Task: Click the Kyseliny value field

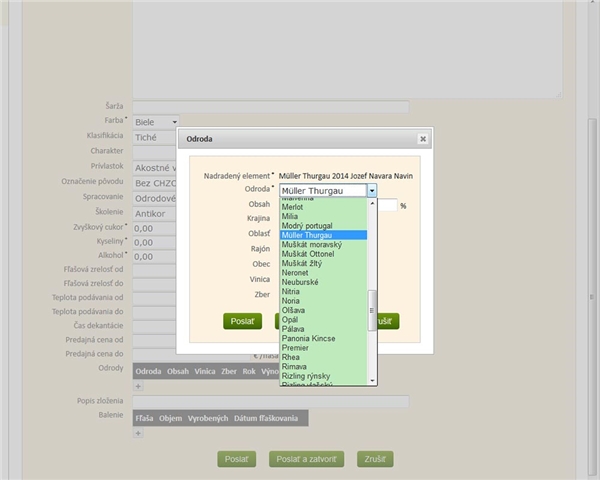Action: coord(154,243)
